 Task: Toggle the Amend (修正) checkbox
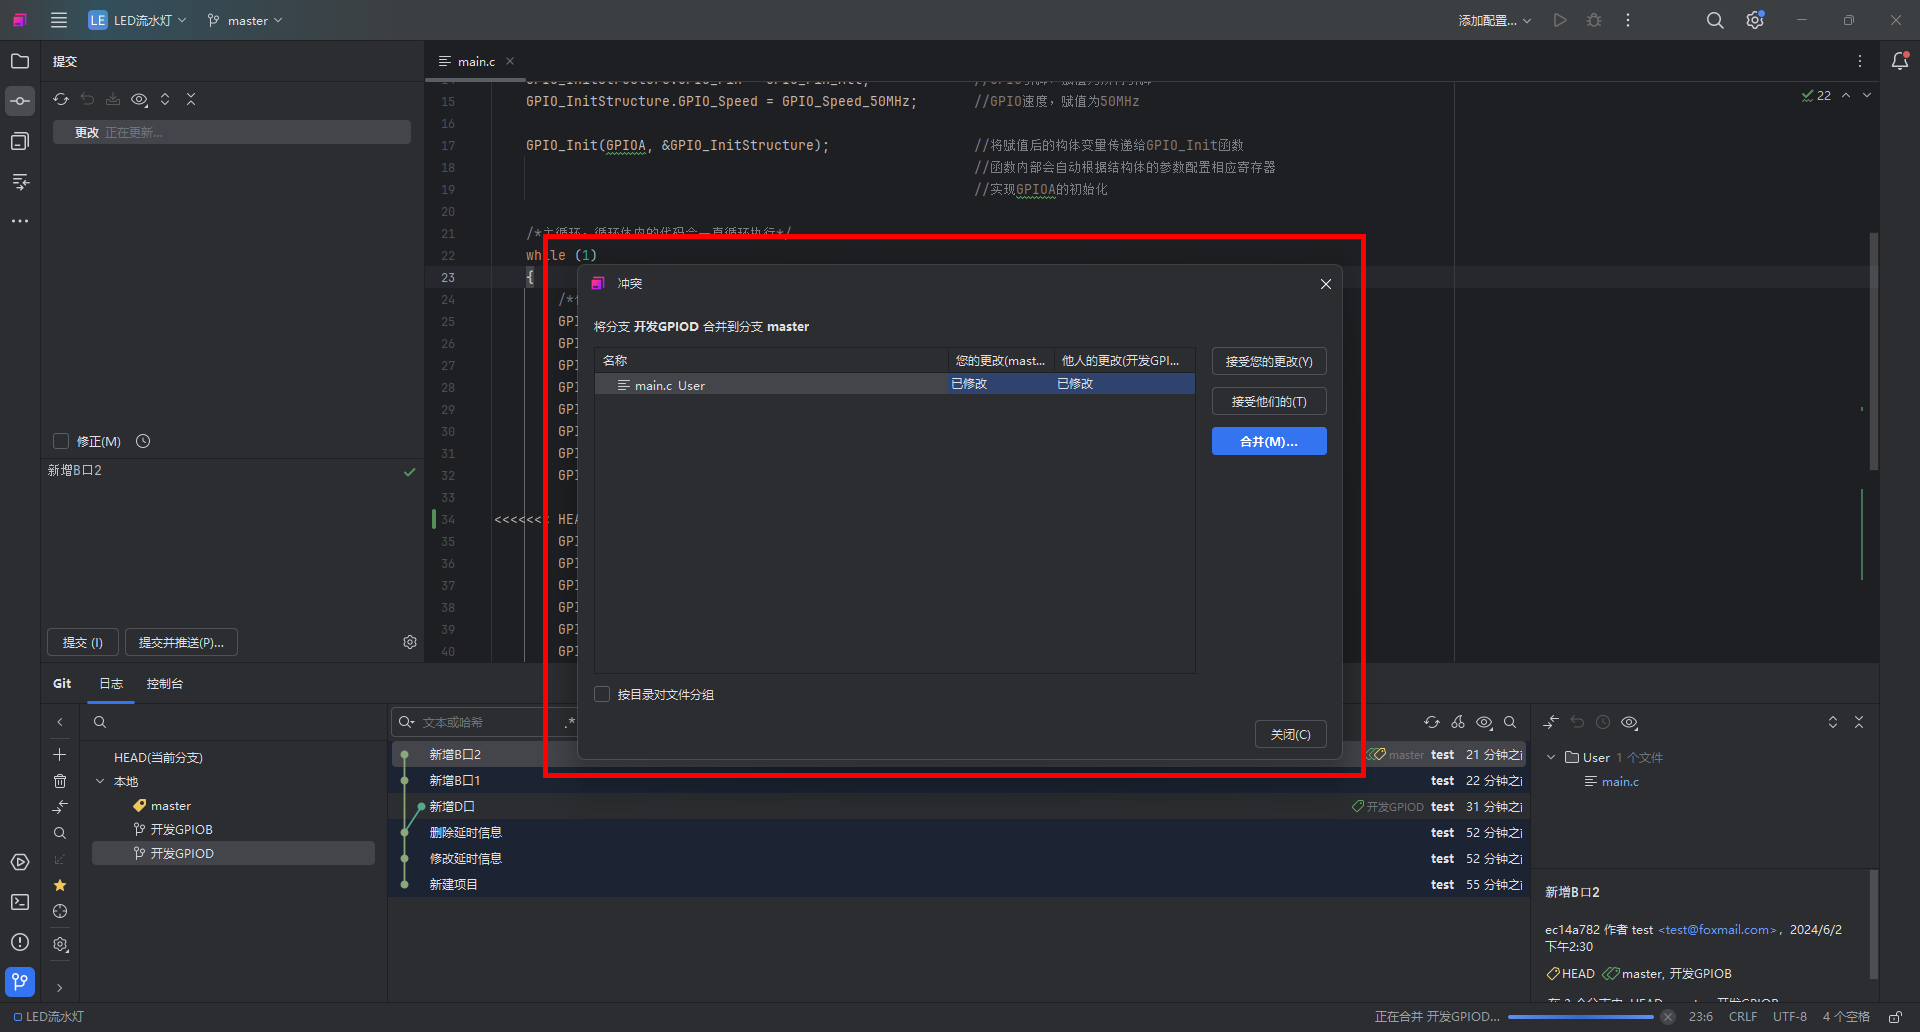[x=61, y=441]
